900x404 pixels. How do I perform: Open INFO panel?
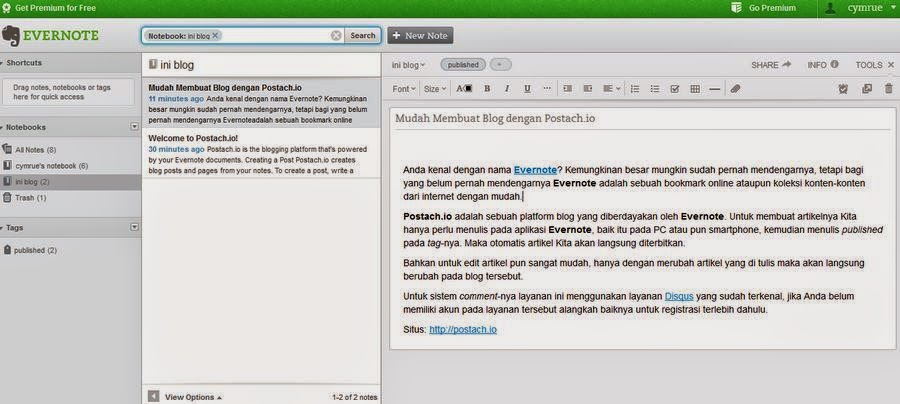pyautogui.click(x=823, y=65)
